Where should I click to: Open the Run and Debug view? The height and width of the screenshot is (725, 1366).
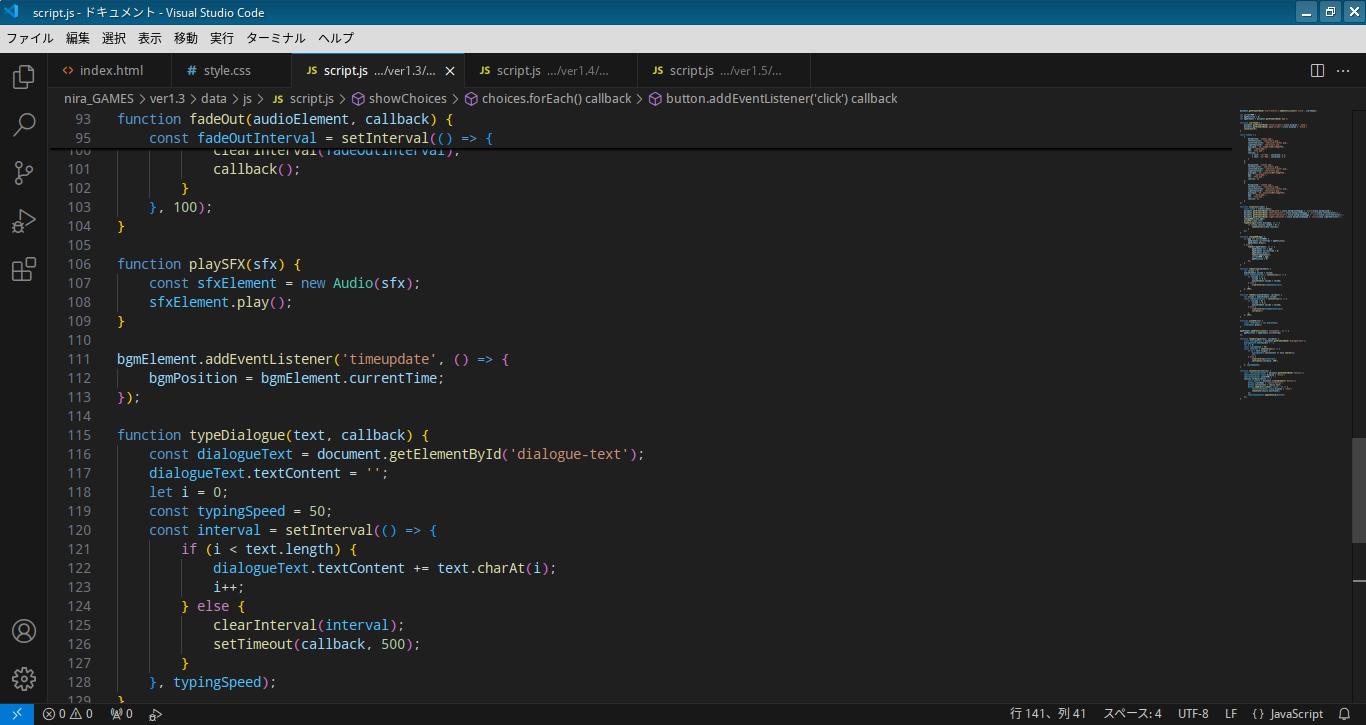click(x=24, y=221)
